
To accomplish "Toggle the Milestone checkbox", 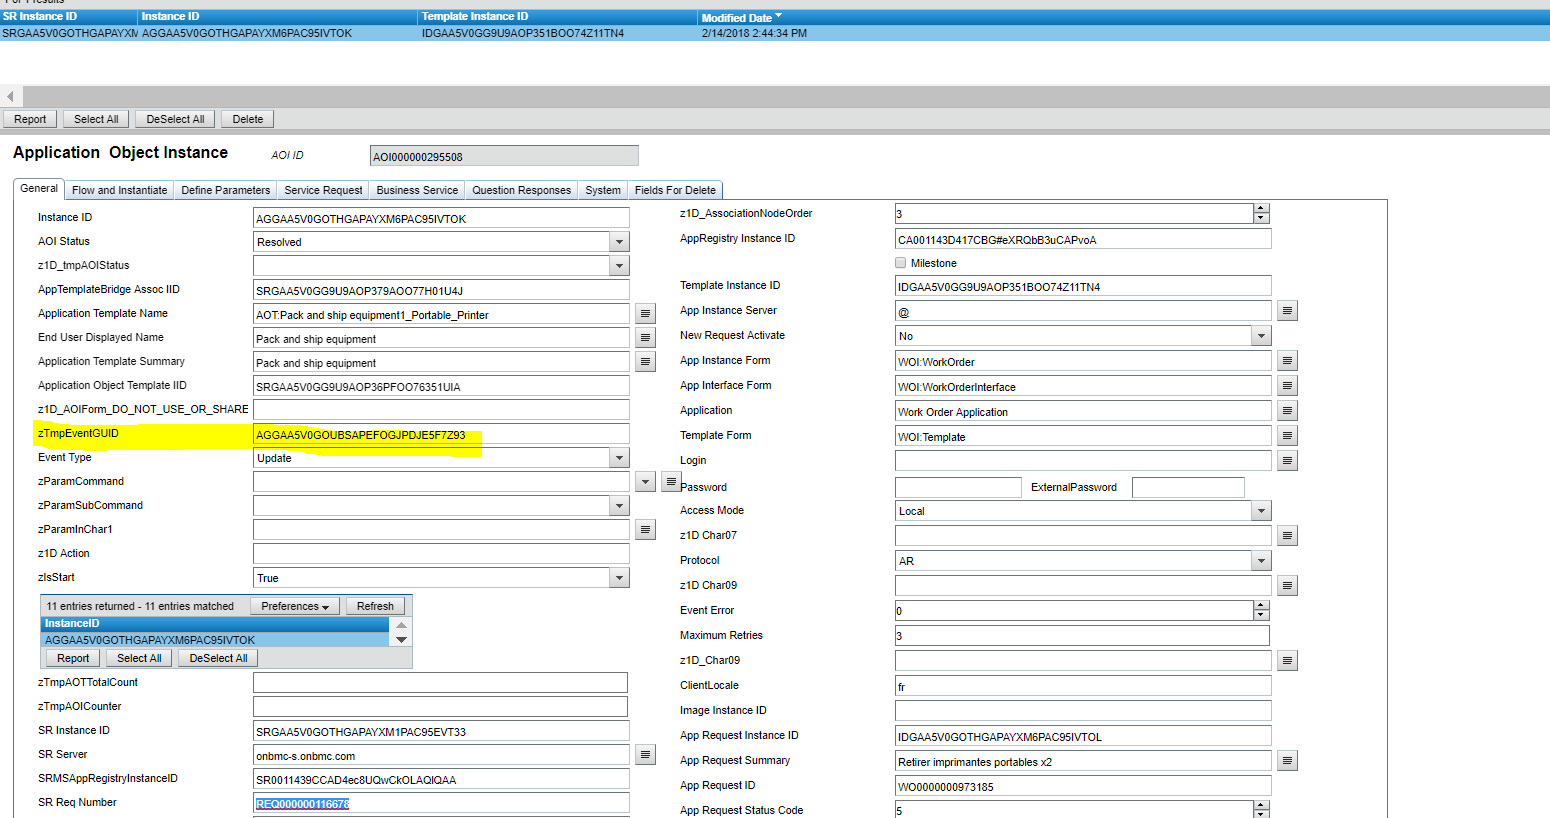I will pos(901,263).
